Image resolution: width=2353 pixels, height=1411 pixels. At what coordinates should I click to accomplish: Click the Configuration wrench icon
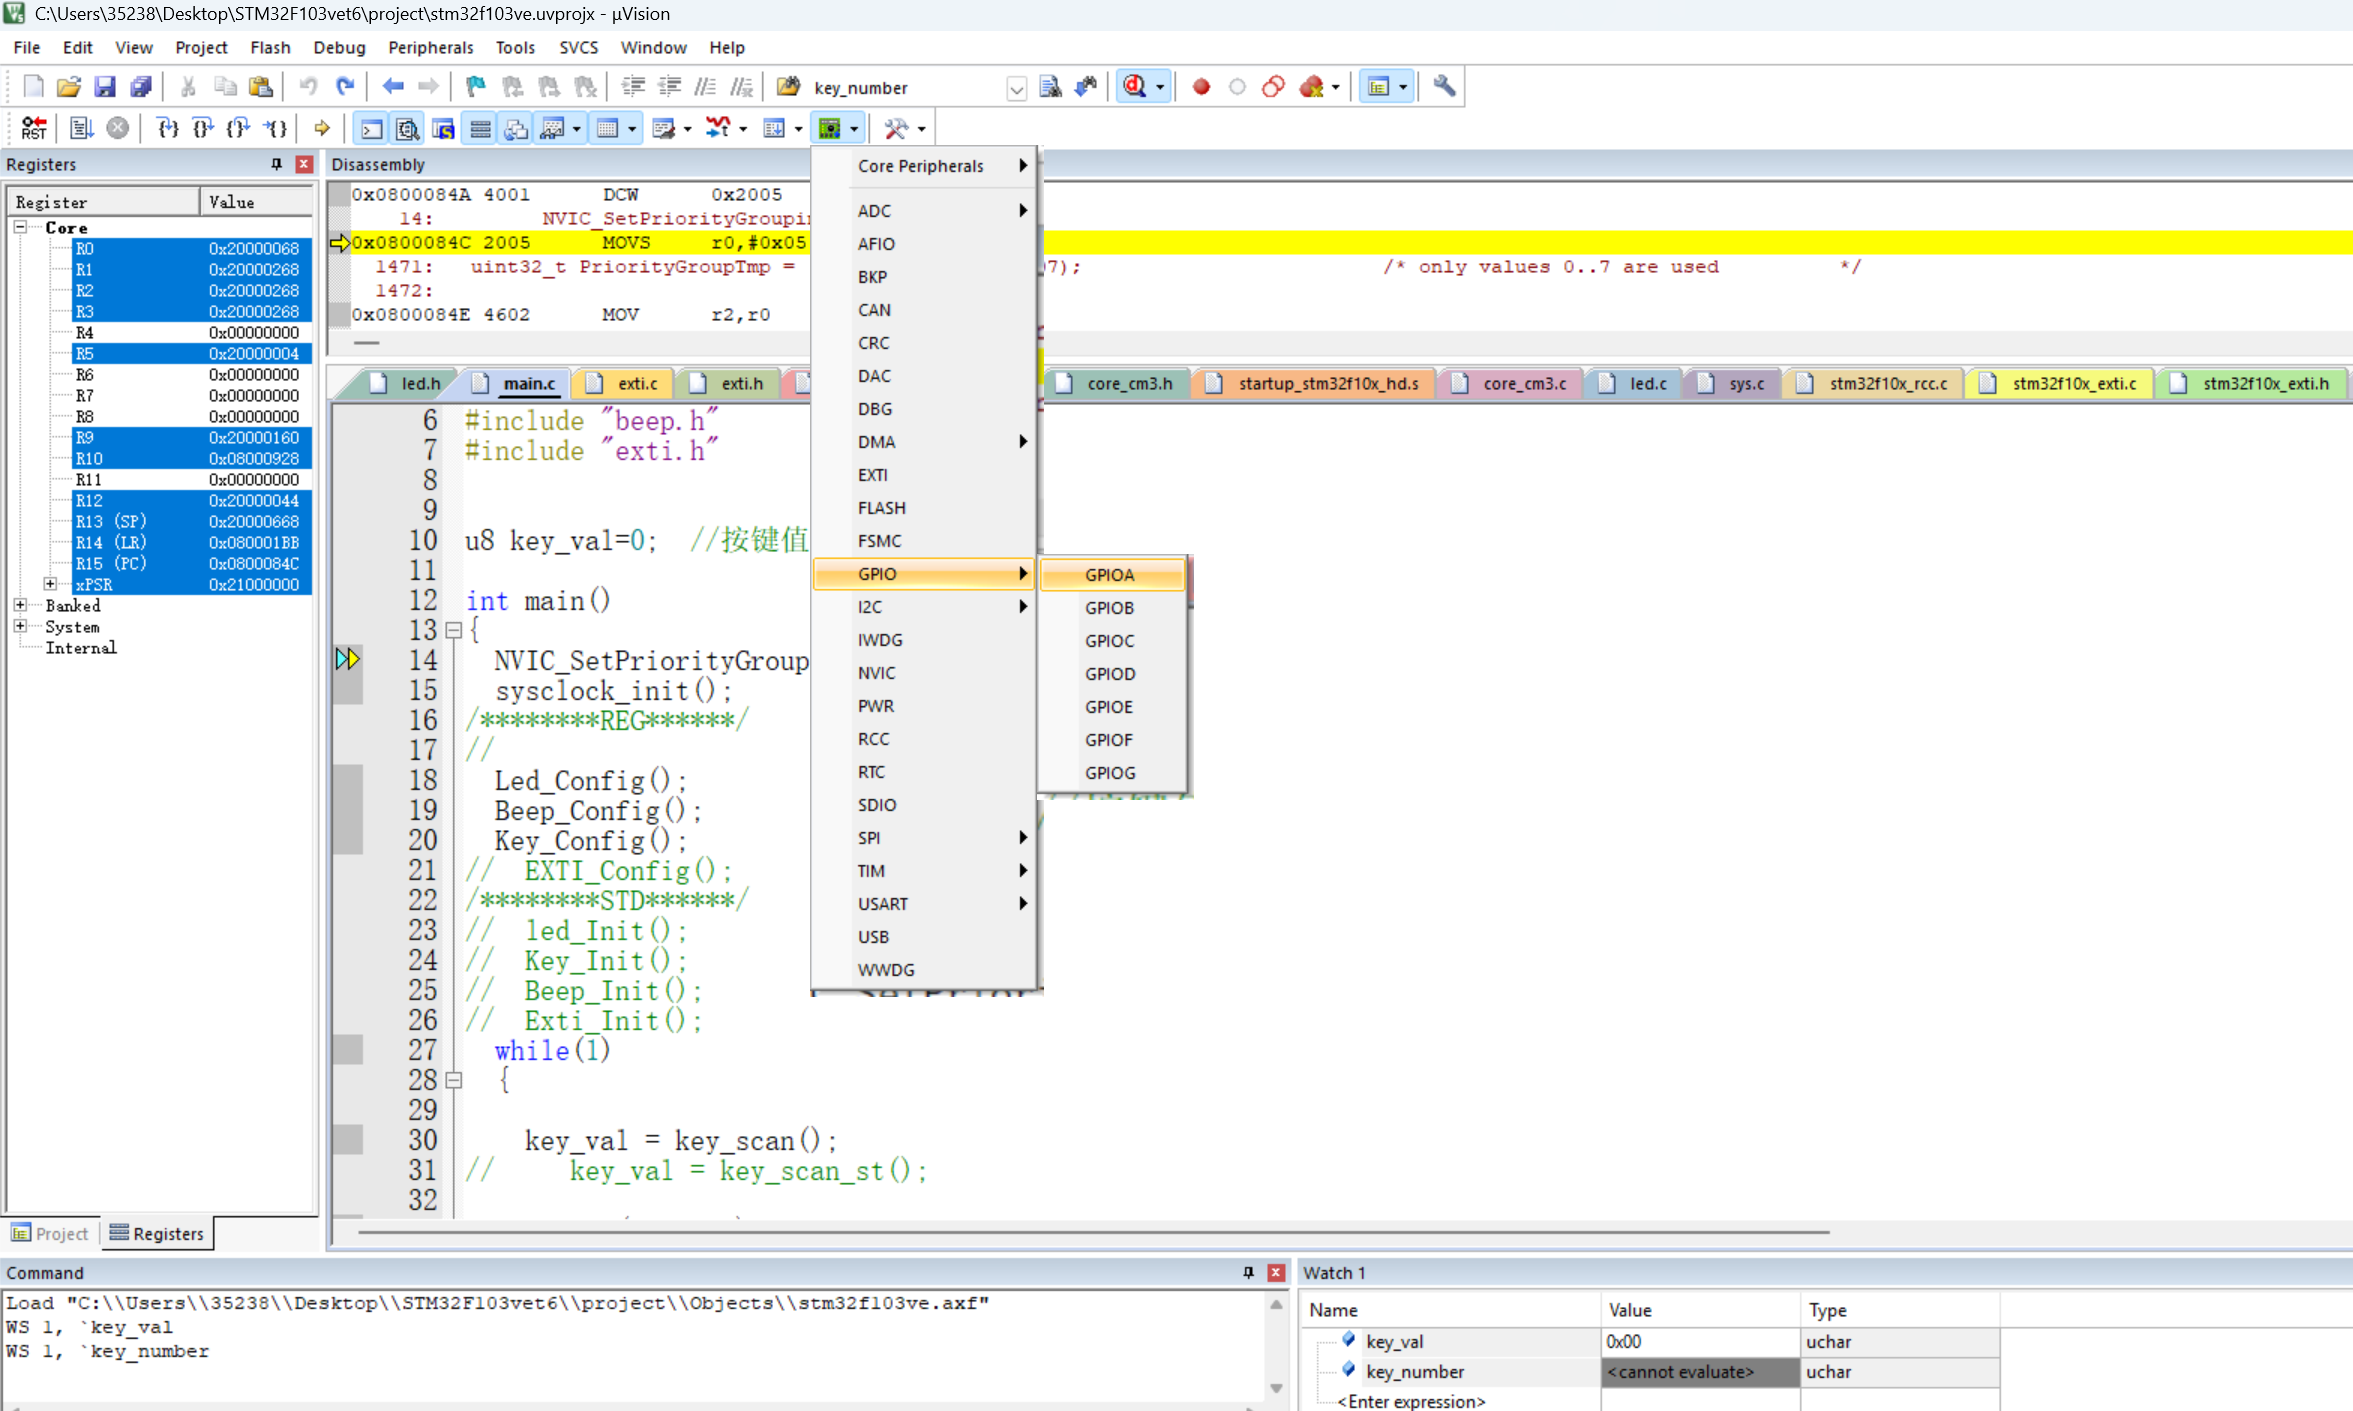click(1443, 87)
